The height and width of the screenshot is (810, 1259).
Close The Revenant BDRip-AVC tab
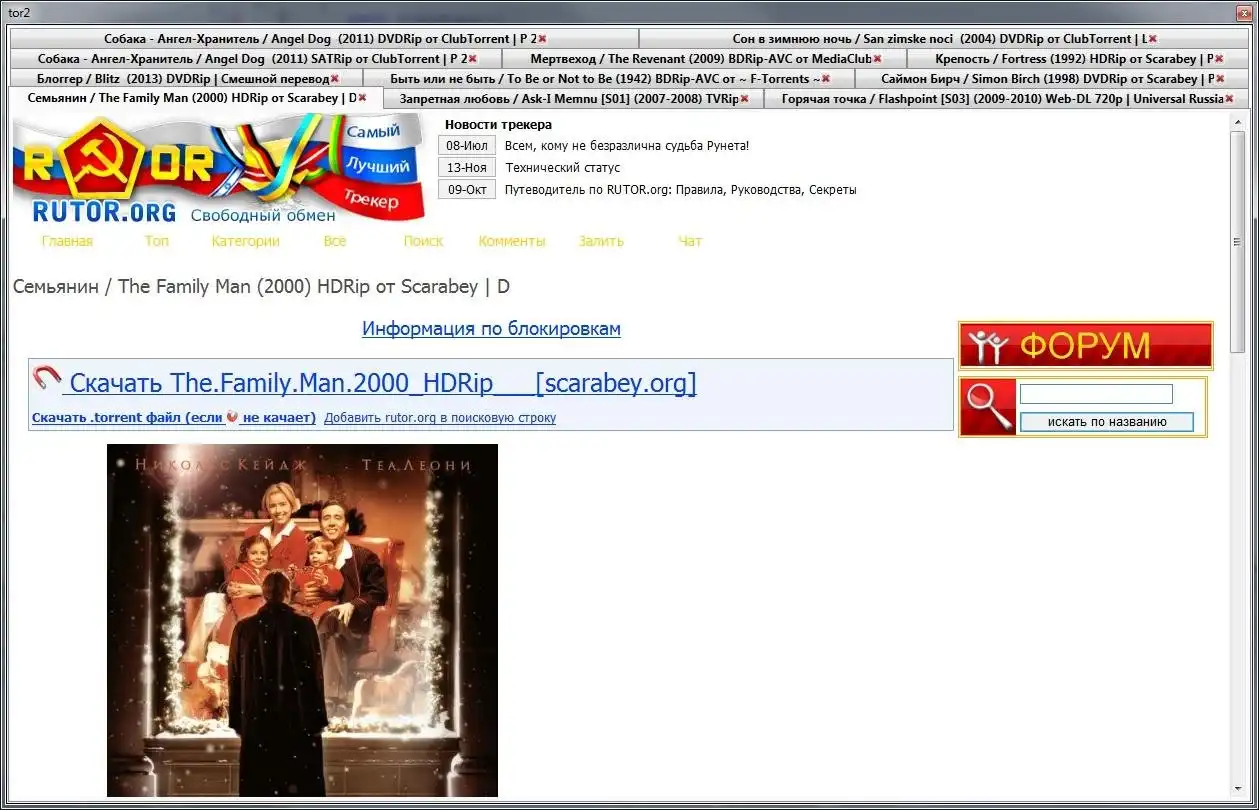877,59
